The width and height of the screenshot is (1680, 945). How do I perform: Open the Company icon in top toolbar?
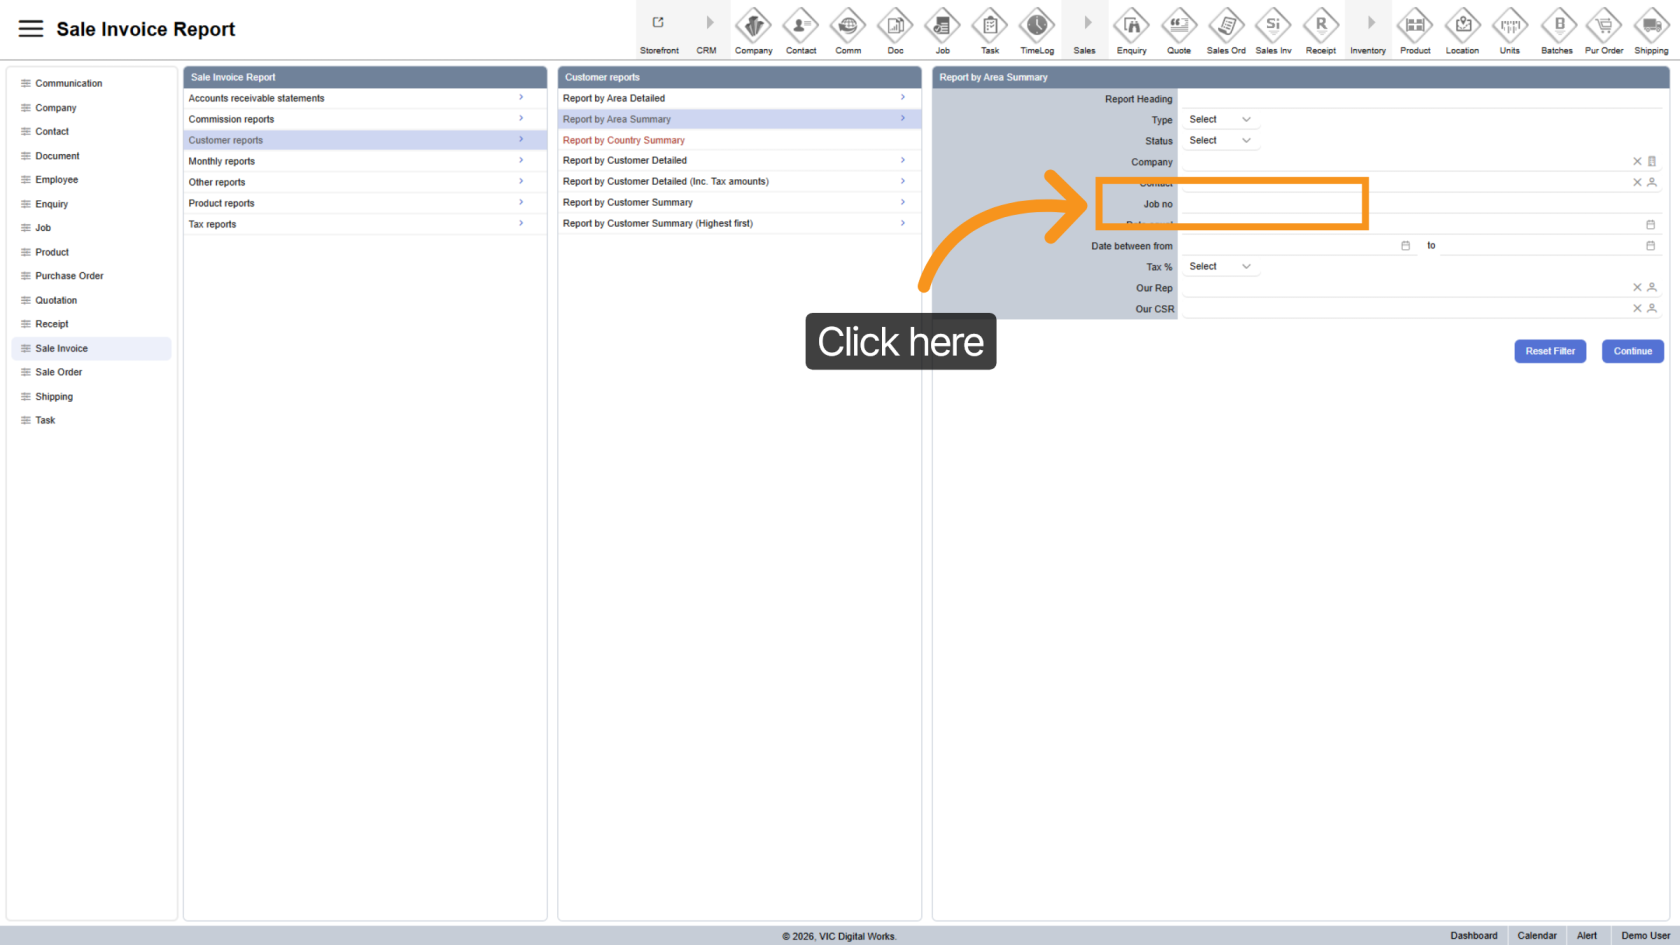753,26
